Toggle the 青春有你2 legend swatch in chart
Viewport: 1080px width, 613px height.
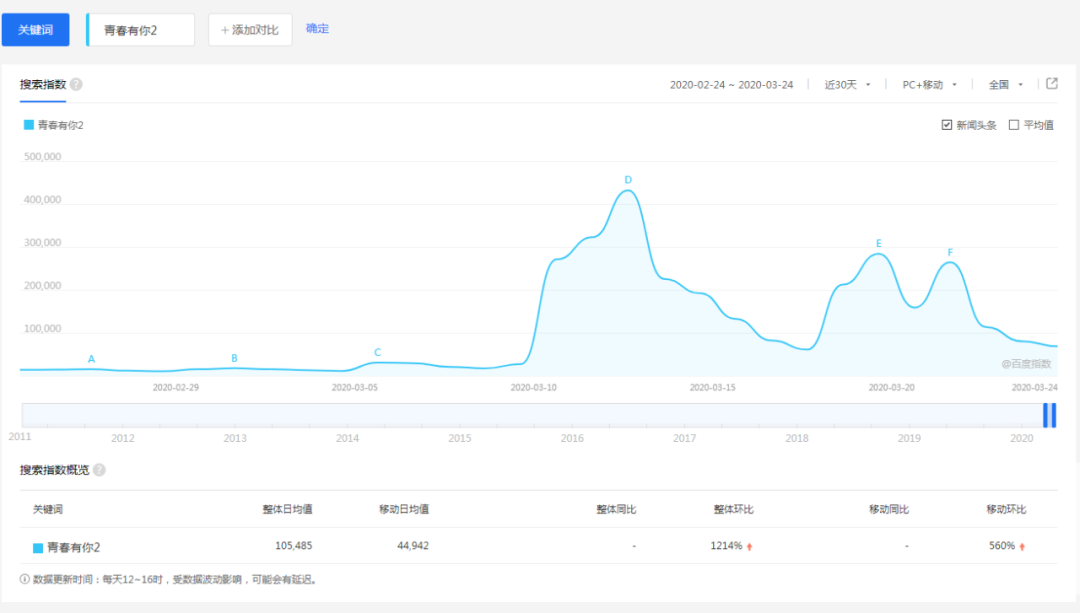29,125
